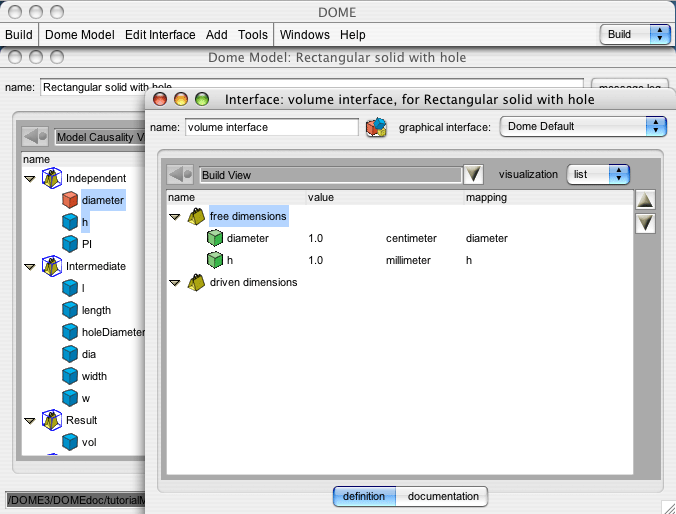Collapse the Intermediate group in model tree
The width and height of the screenshot is (676, 514).
point(30,267)
